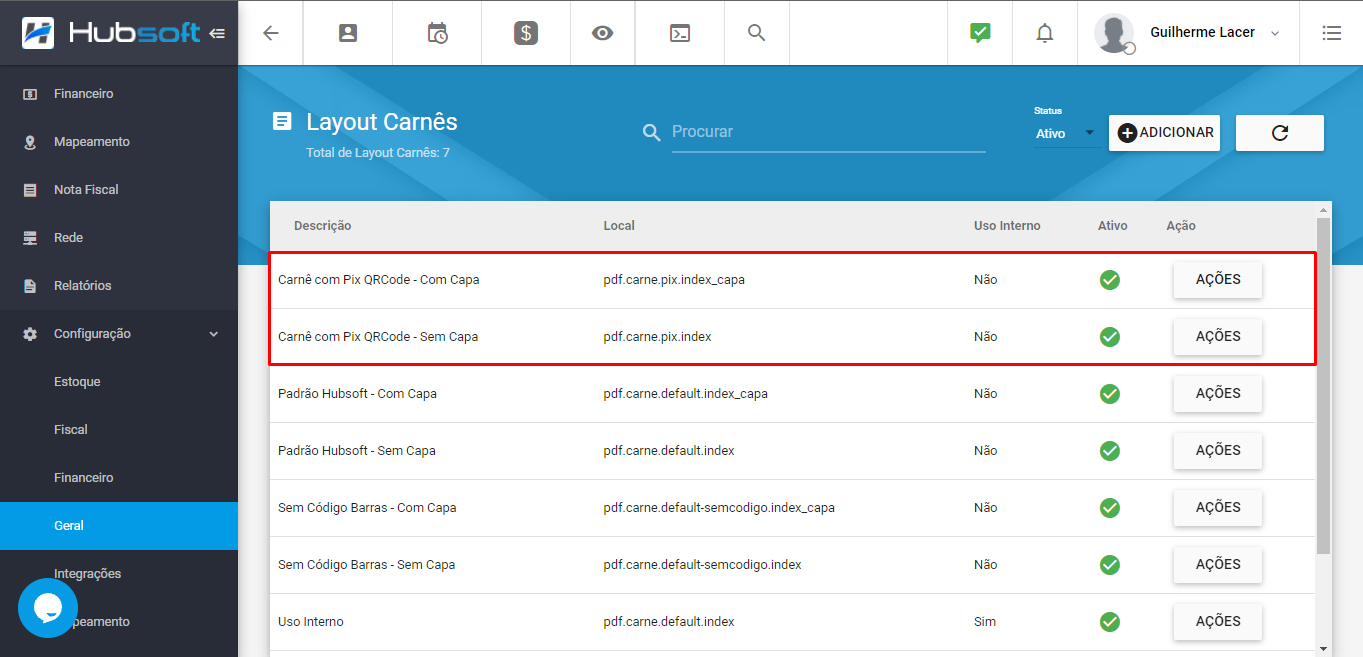Open AÇÕES for Sem Código Barras Sem Capa
The width and height of the screenshot is (1363, 657).
click(1218, 565)
